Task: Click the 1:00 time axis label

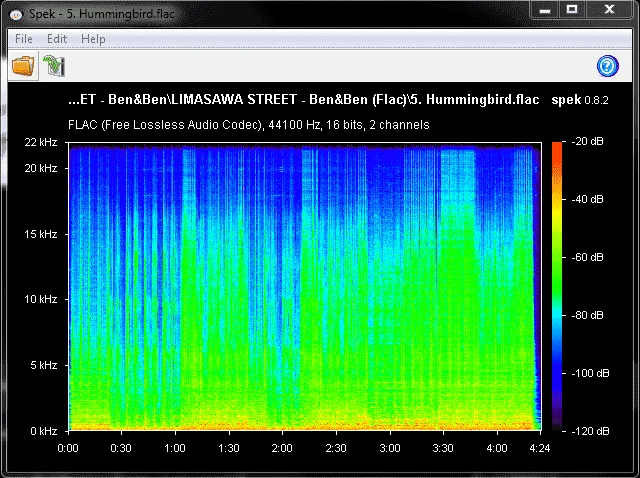Action: [175, 448]
